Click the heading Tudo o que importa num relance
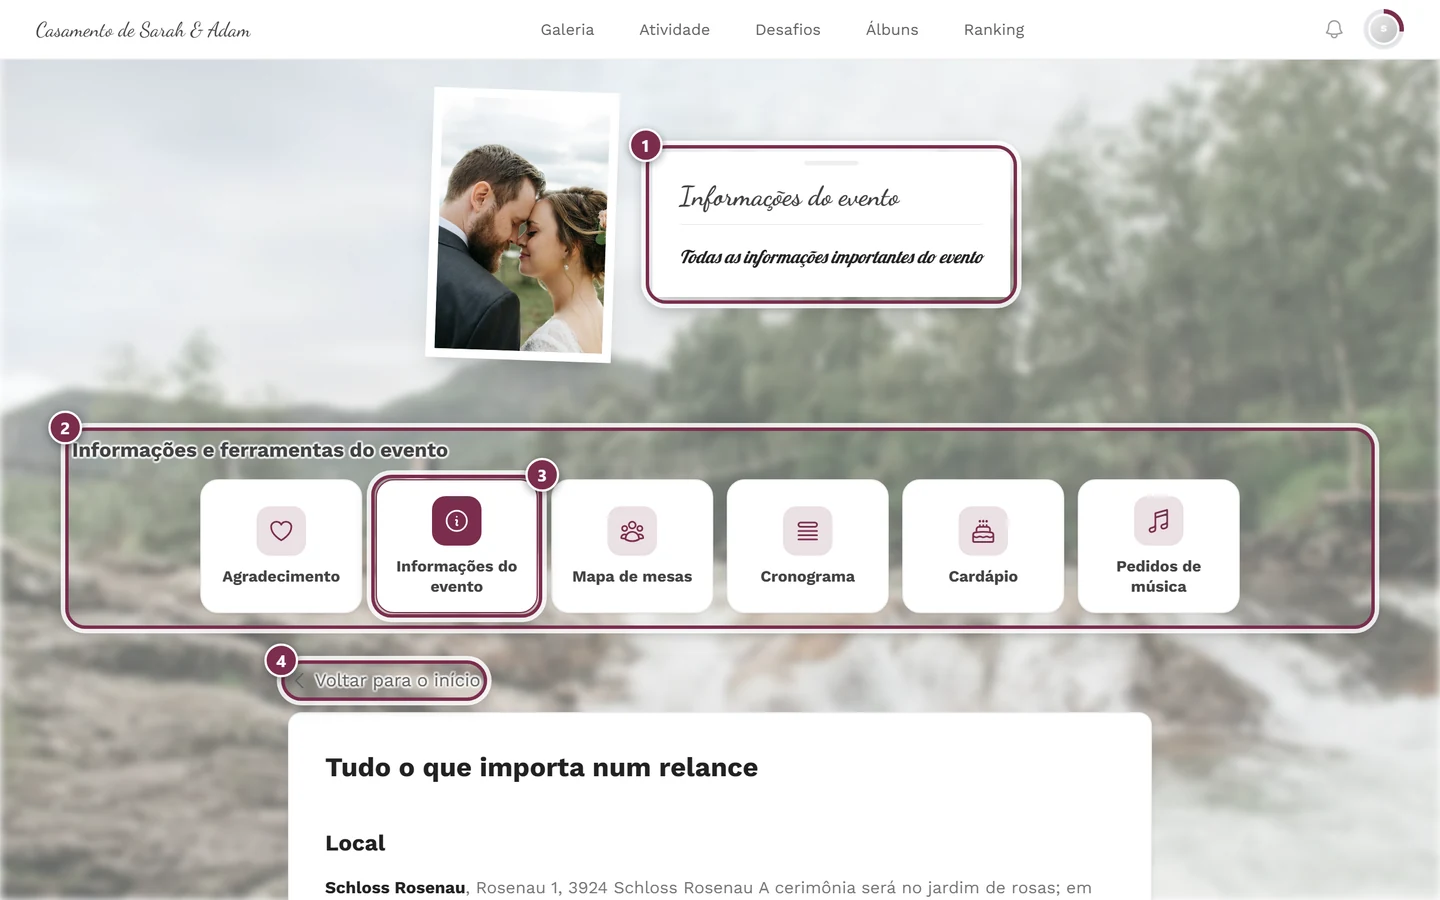 [x=542, y=767]
